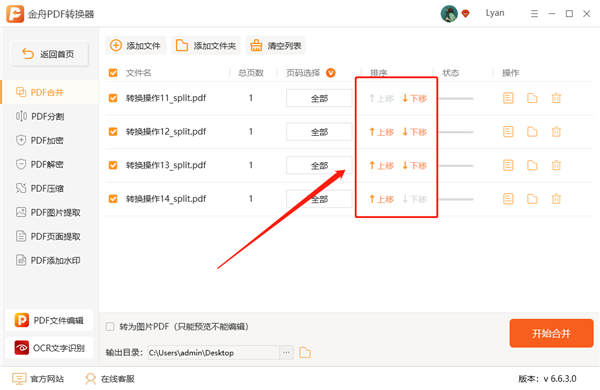
Task: Open folder icon for 转换操作14_split.pdf
Action: click(532, 199)
